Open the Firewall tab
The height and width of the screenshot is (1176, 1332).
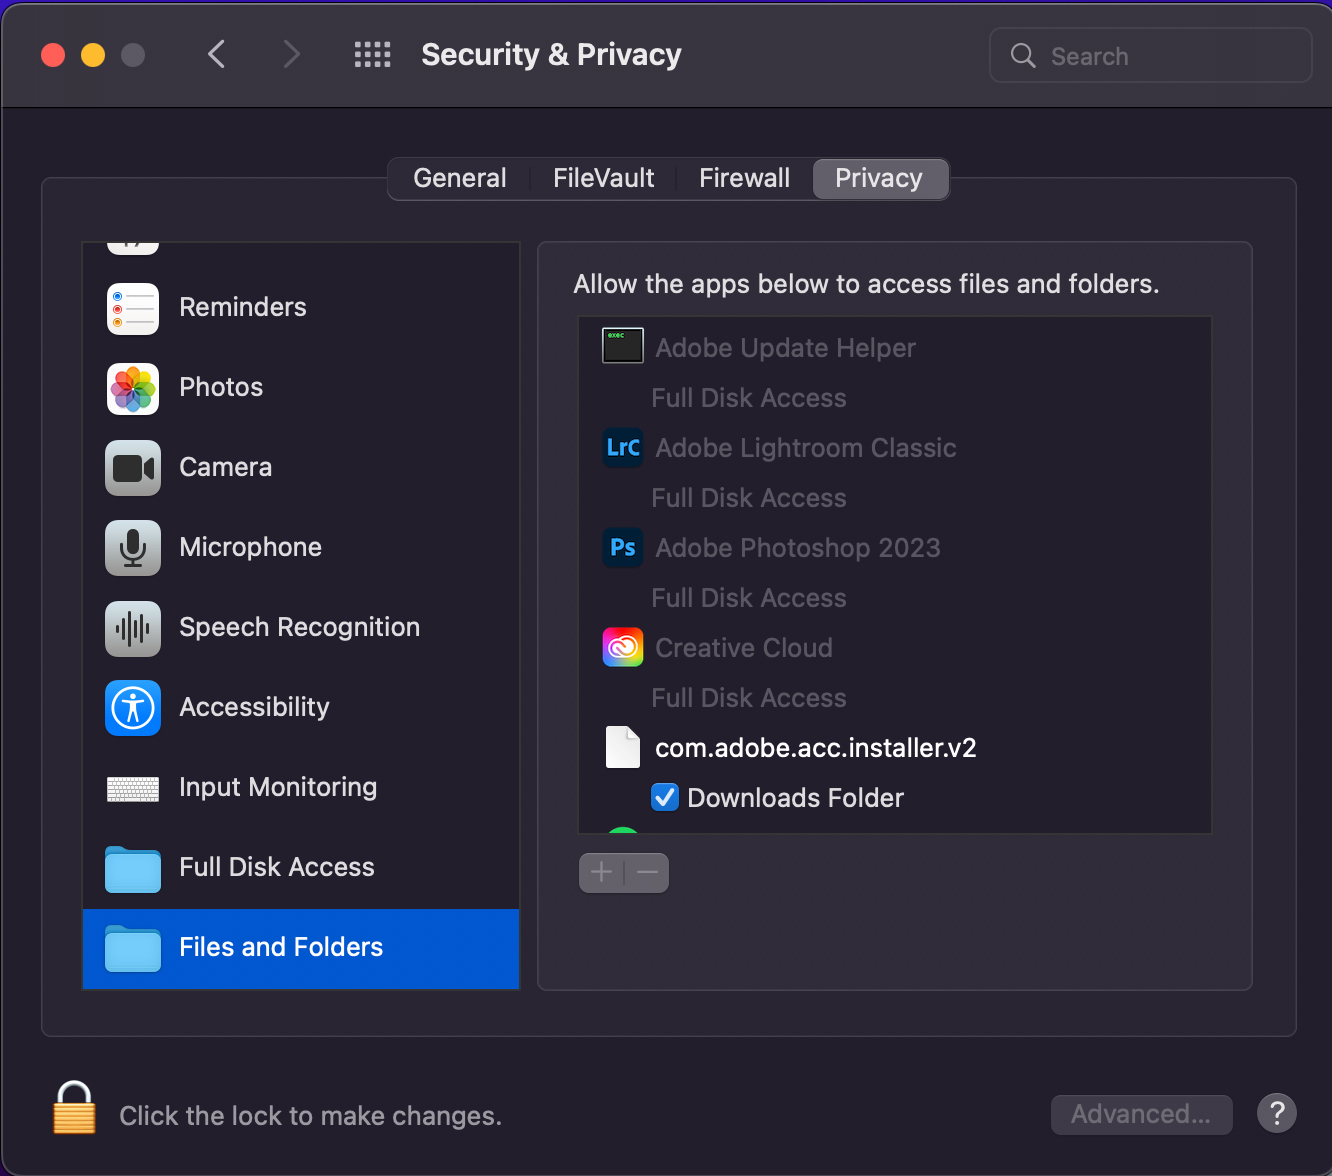744,178
